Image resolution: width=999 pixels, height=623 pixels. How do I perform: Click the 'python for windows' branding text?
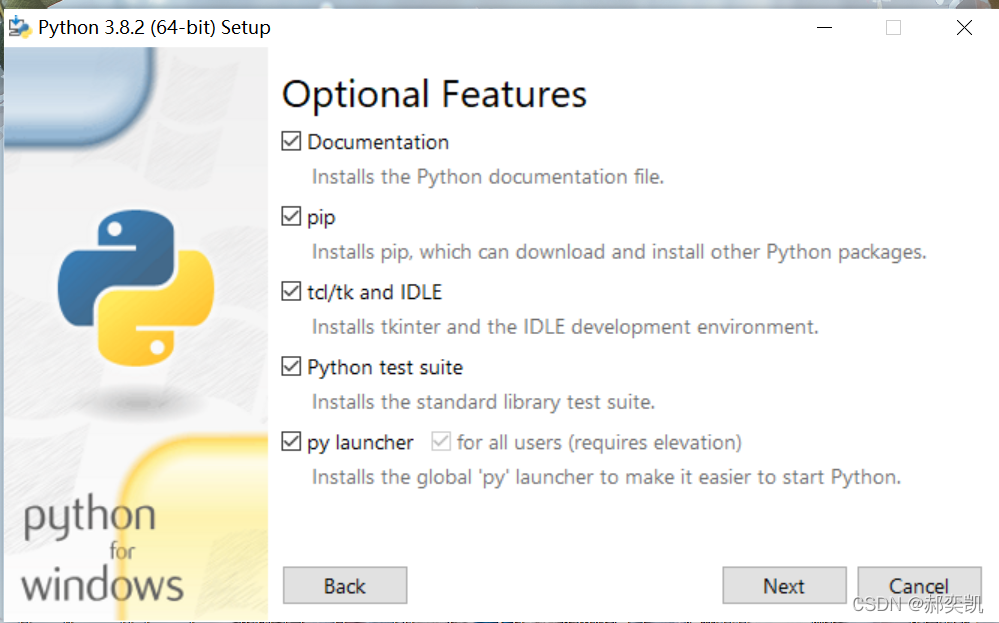point(102,549)
